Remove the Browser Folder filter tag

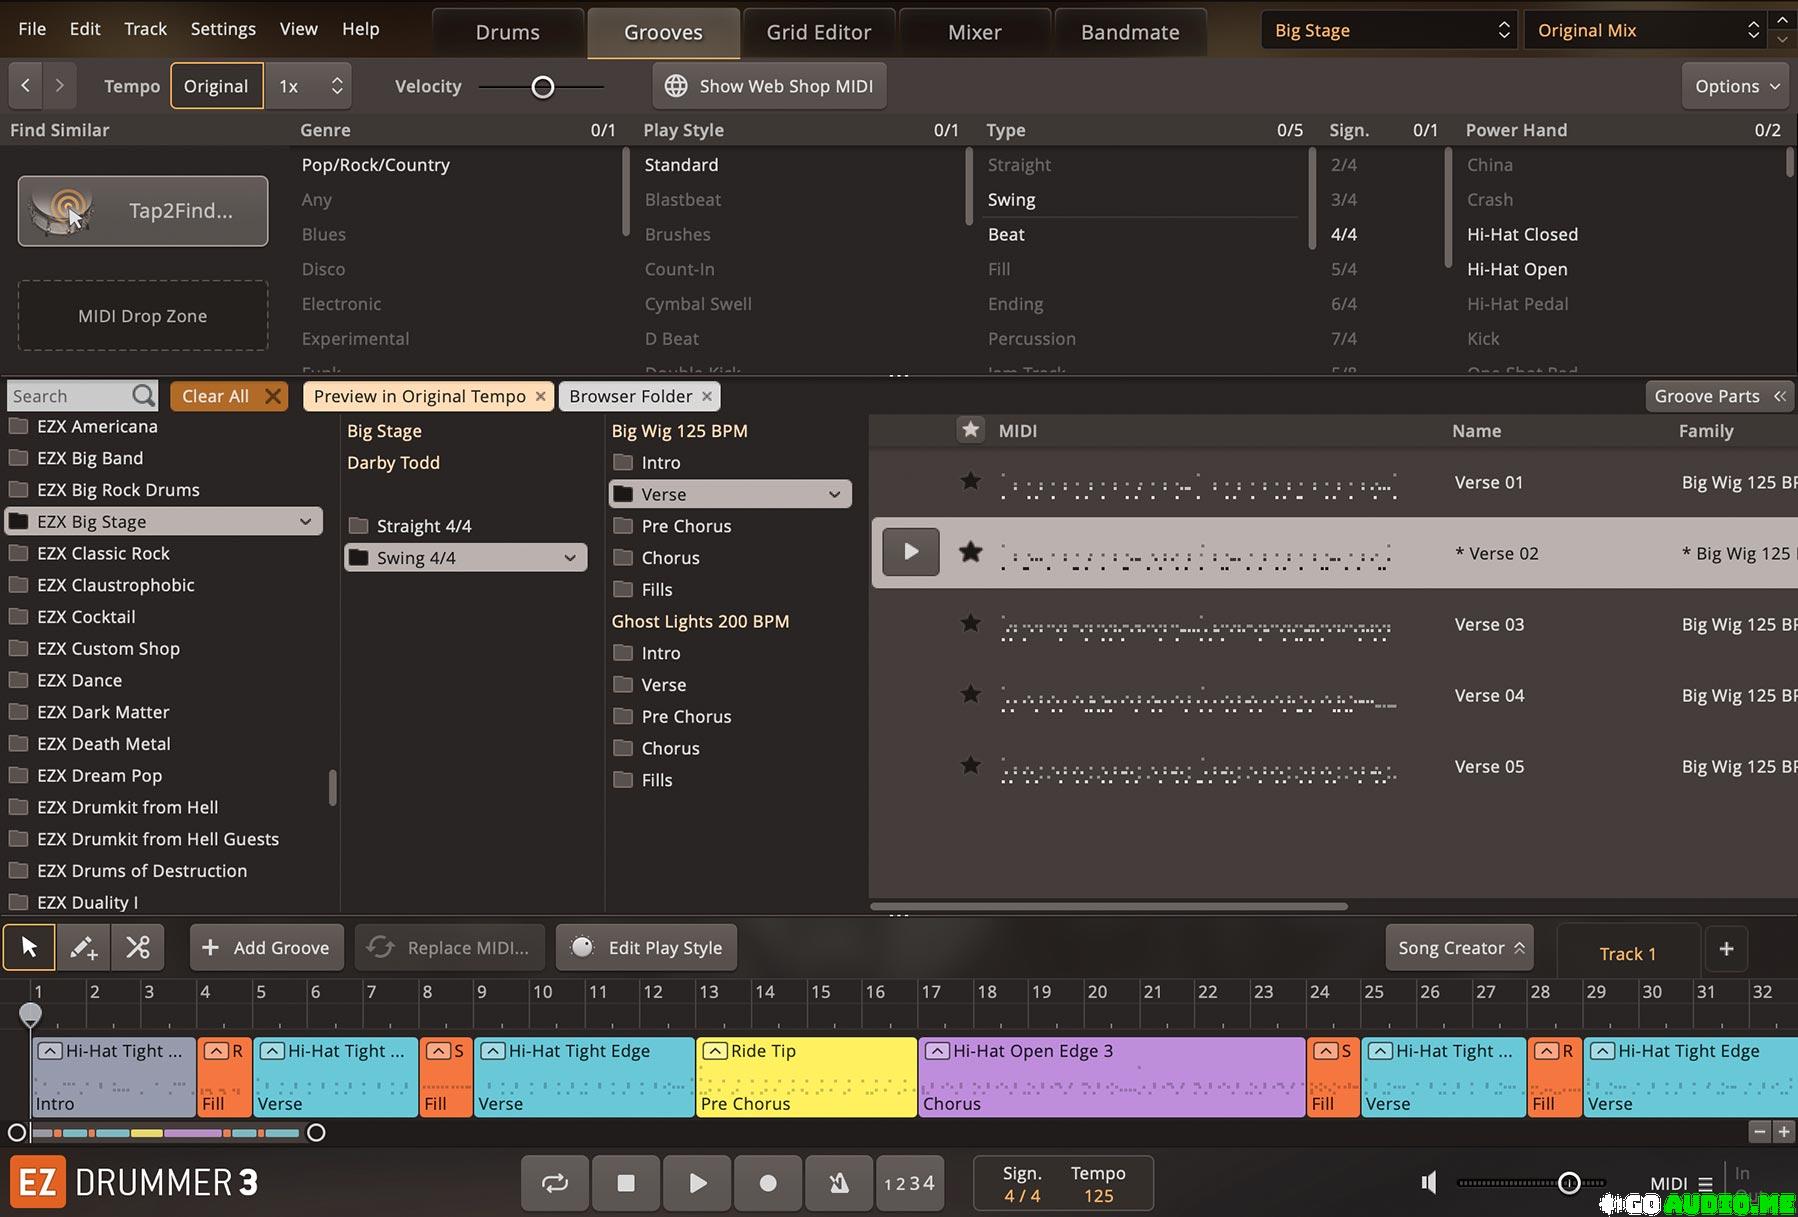click(x=707, y=396)
